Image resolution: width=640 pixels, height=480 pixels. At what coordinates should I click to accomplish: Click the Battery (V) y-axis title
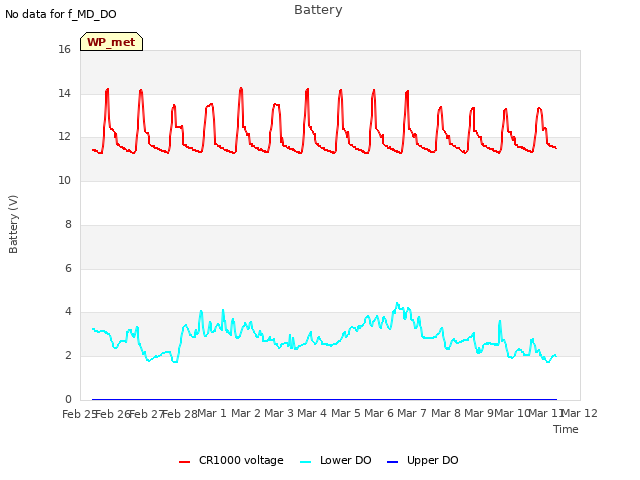click(x=13, y=224)
